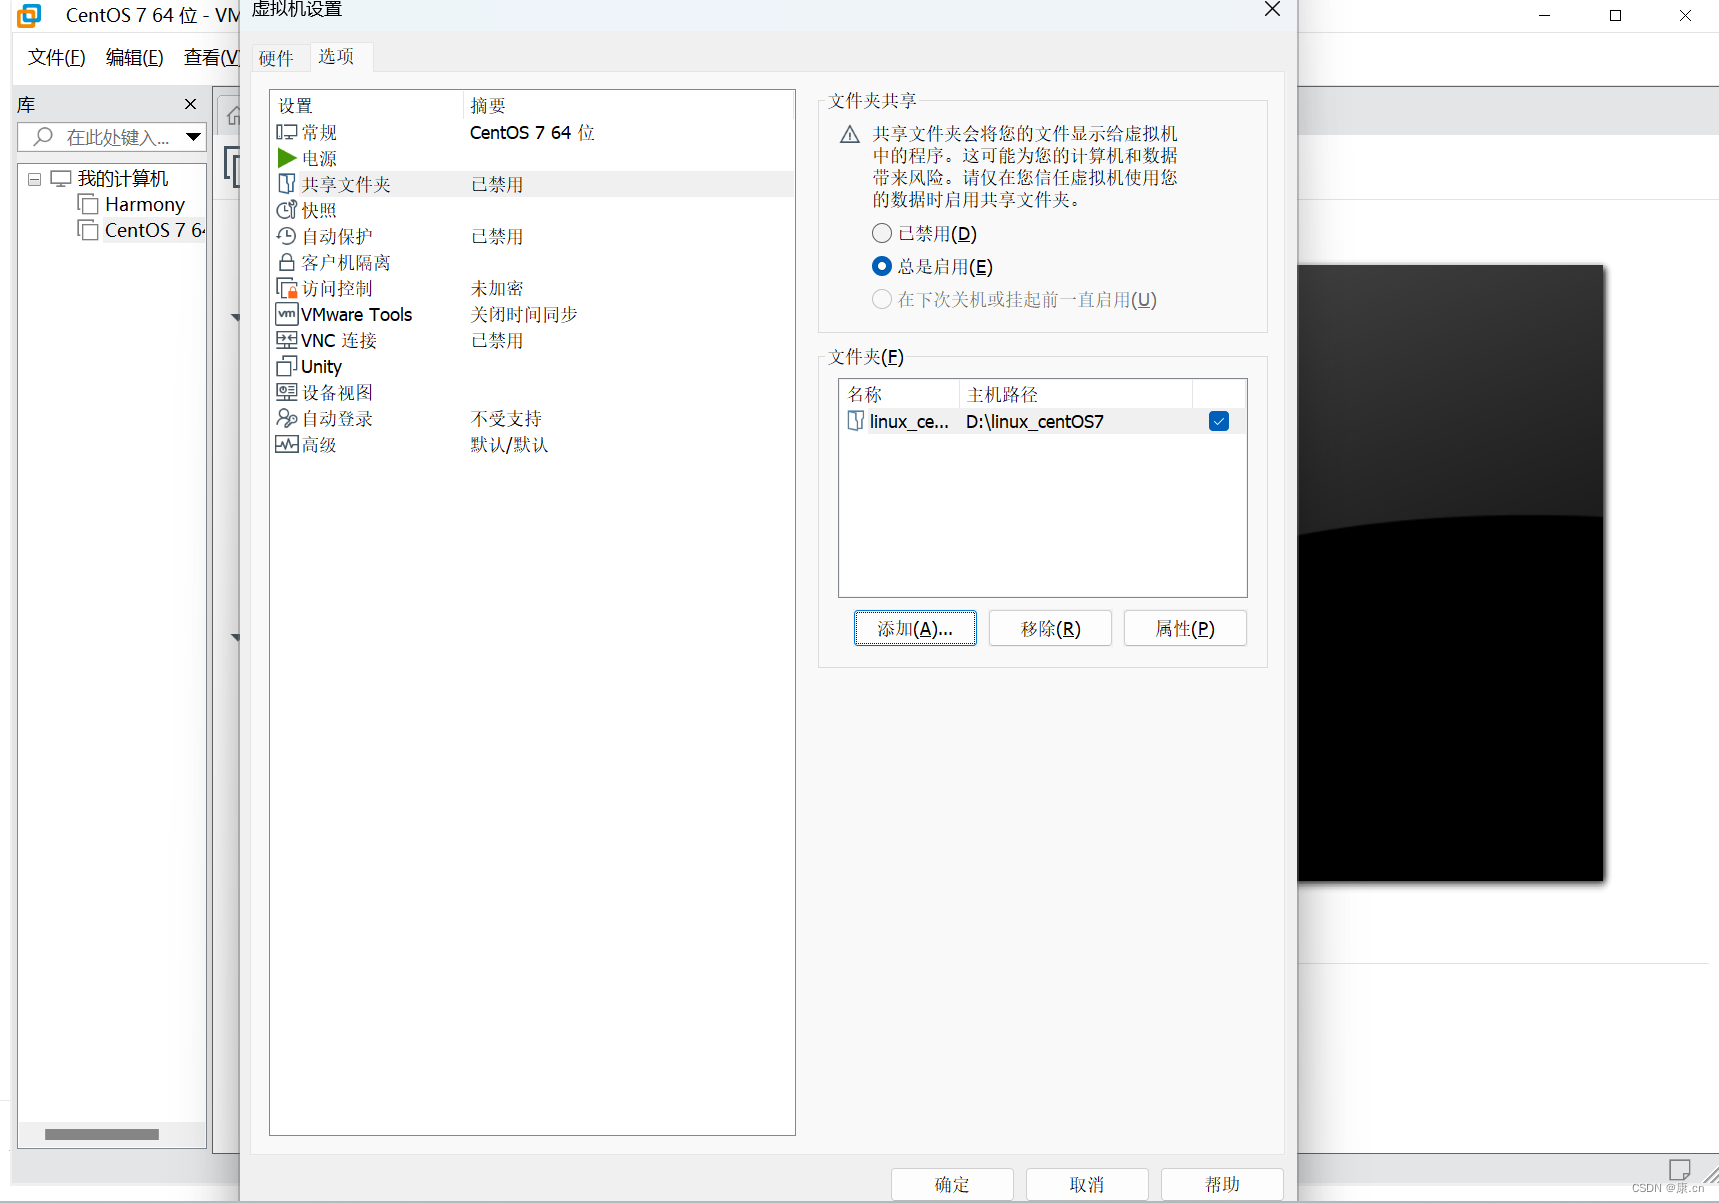Open the 编辑 menu
1719x1203 pixels.
pos(134,57)
